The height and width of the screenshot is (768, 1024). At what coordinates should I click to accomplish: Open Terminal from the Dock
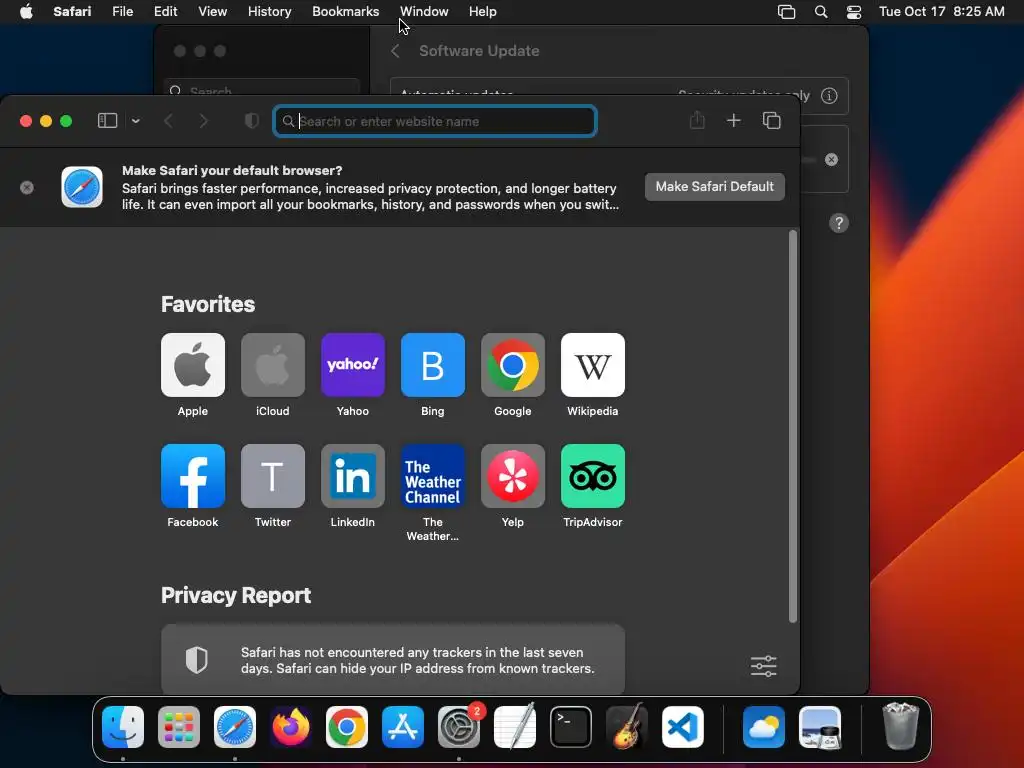coord(571,727)
